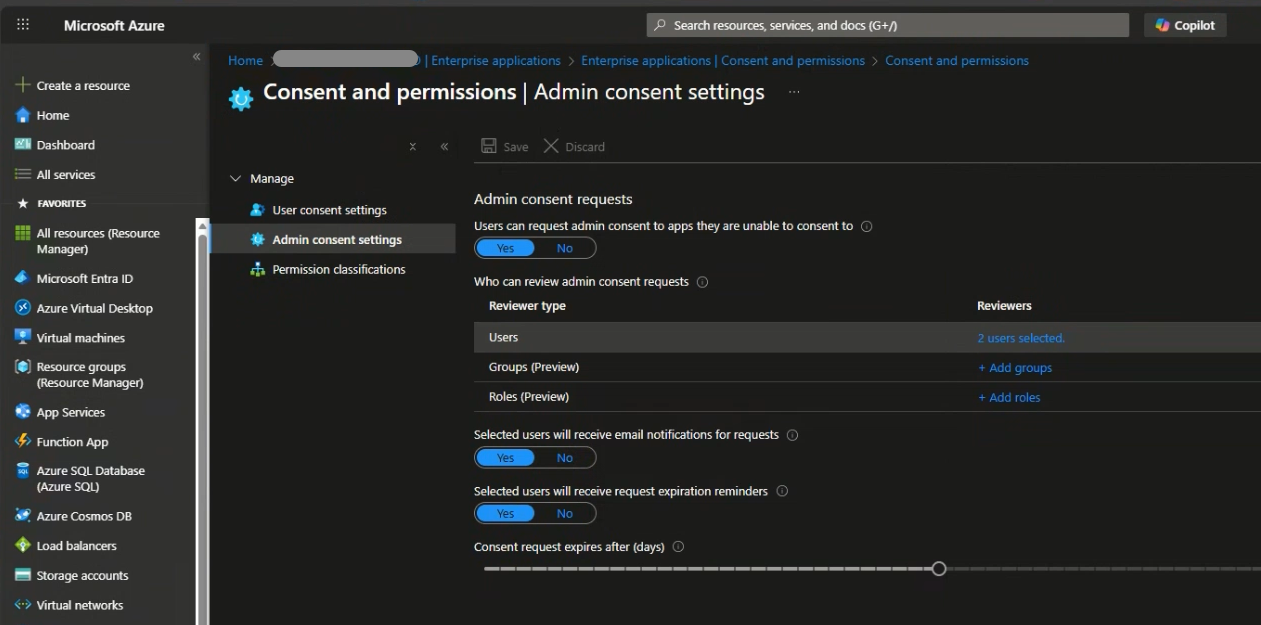Click the sidebar vertical scrollbar
This screenshot has height=625, width=1261.
(x=203, y=420)
